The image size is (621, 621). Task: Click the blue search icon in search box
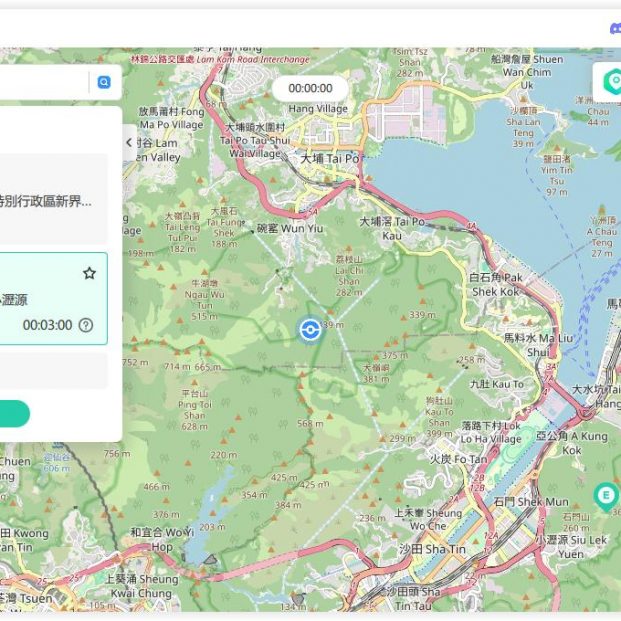(104, 83)
